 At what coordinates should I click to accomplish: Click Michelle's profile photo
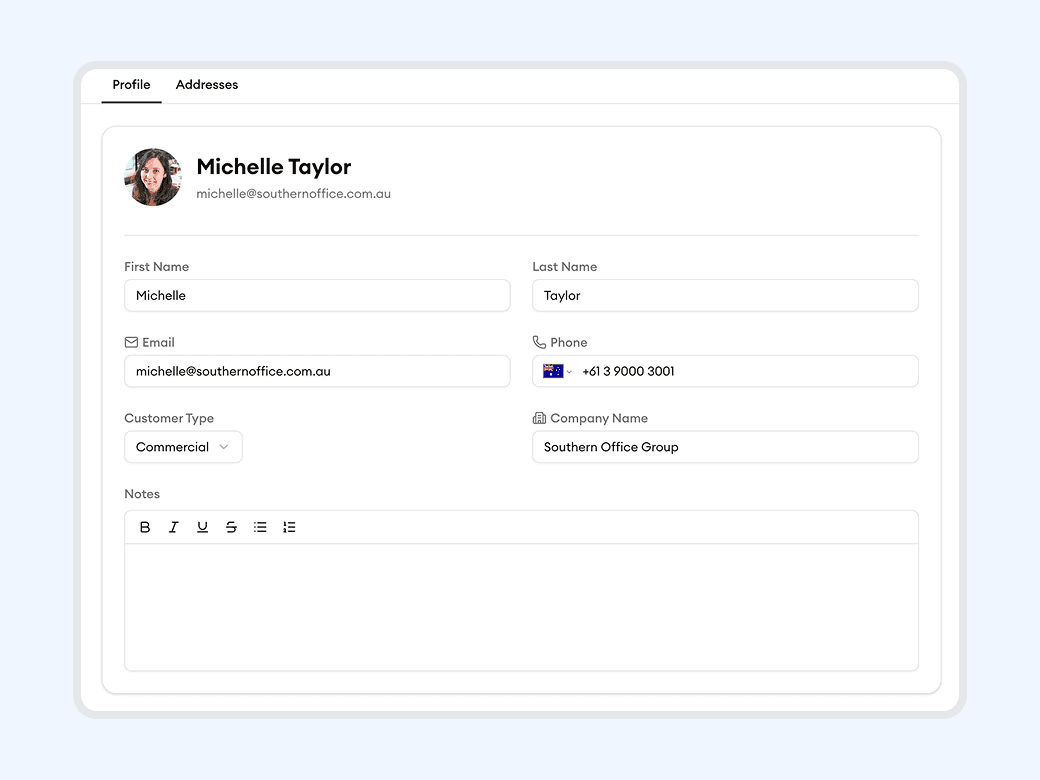pyautogui.click(x=153, y=177)
